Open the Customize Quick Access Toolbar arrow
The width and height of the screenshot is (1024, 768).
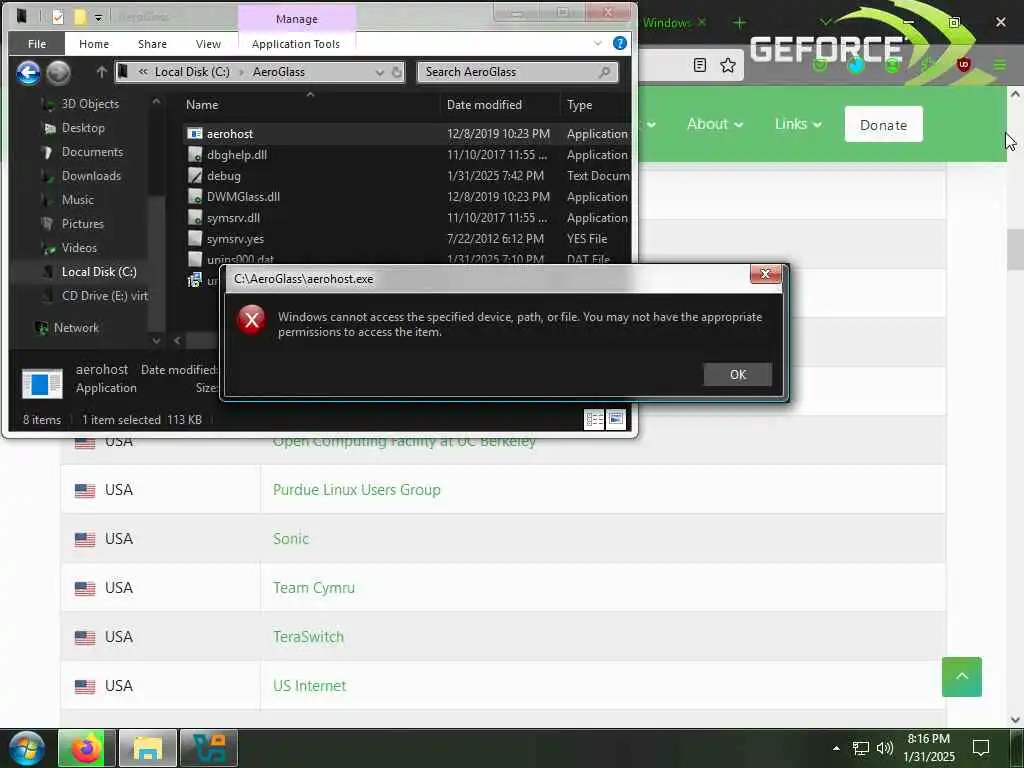coord(98,18)
